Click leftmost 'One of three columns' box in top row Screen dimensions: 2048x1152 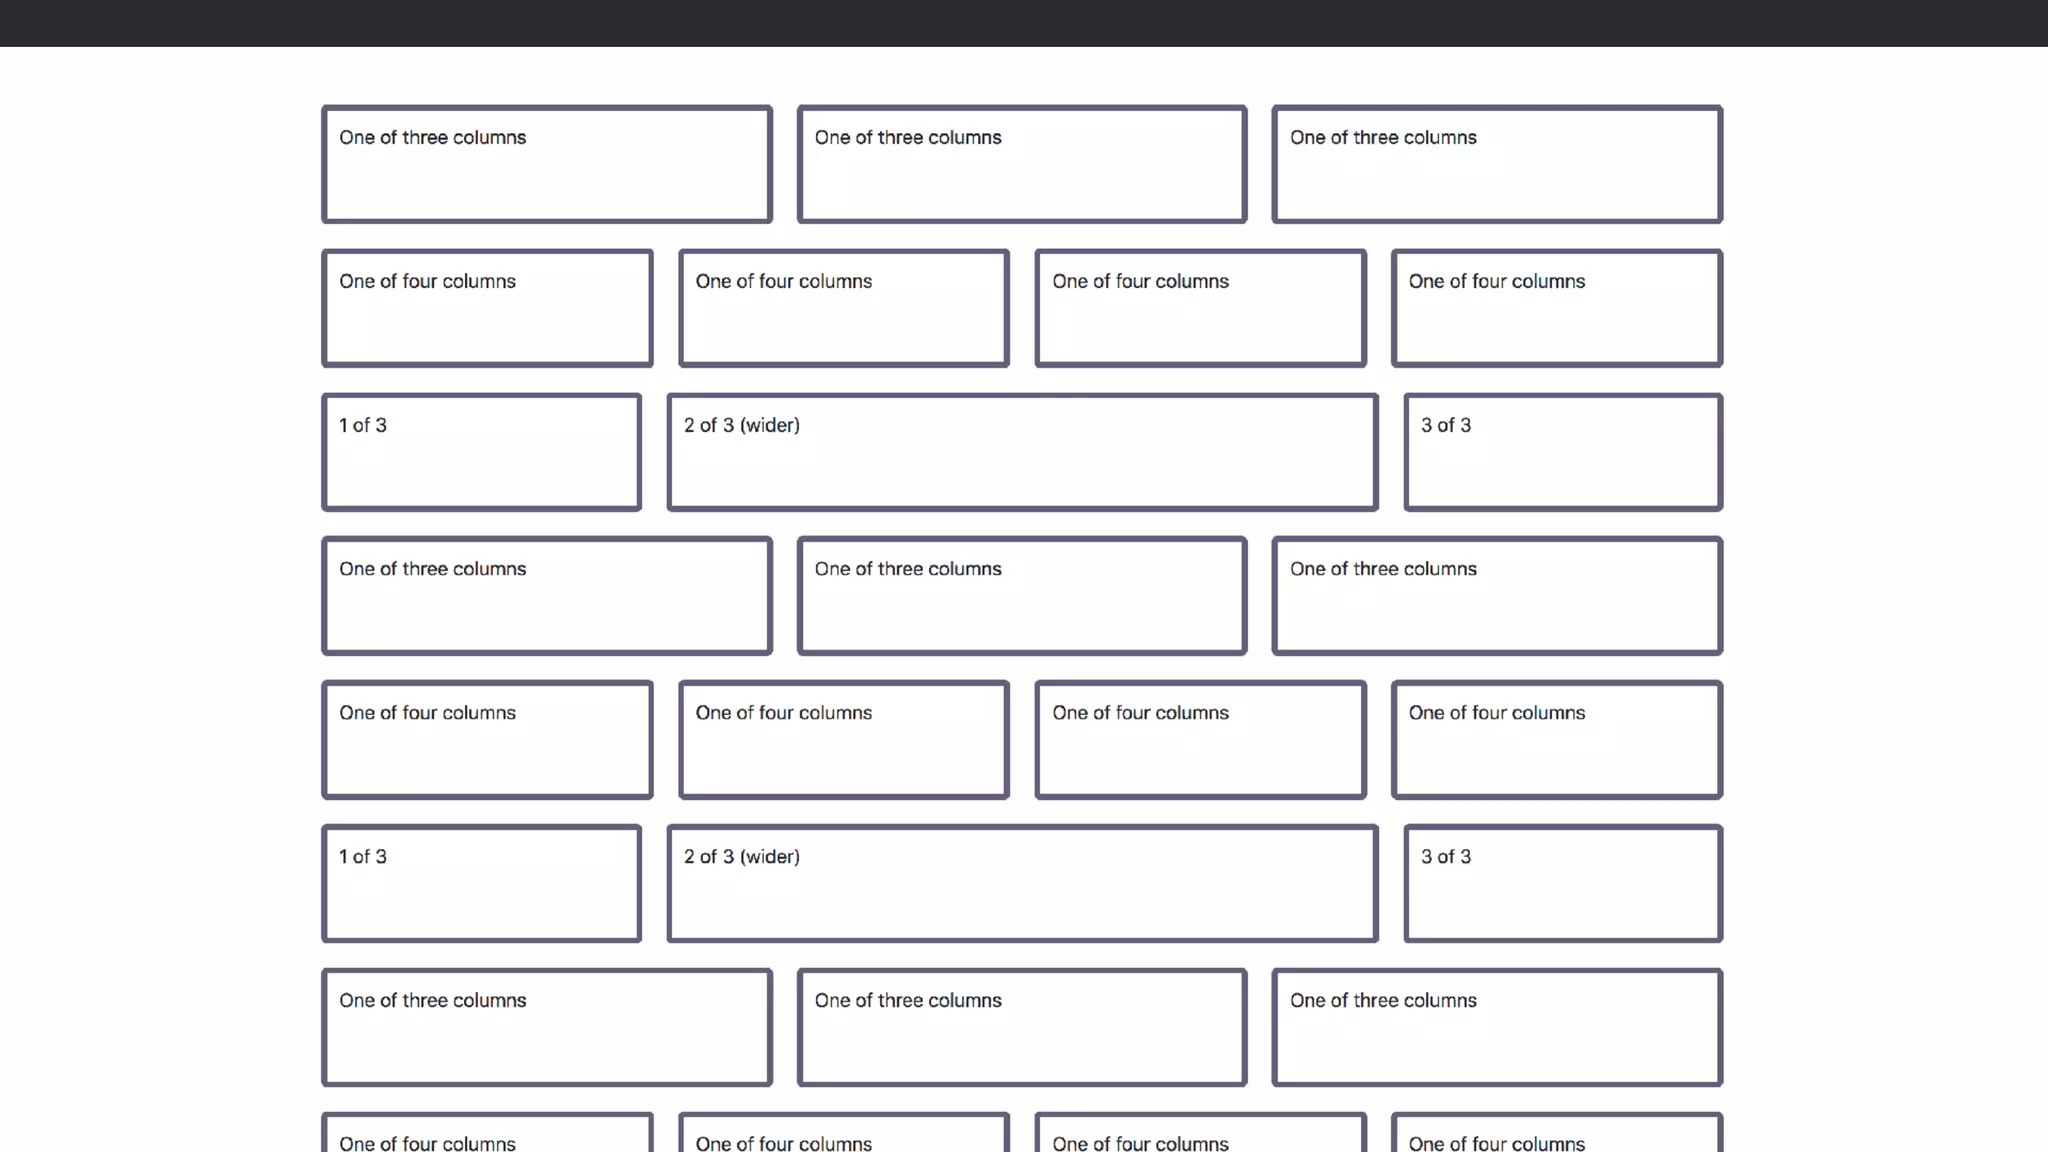pyautogui.click(x=546, y=164)
